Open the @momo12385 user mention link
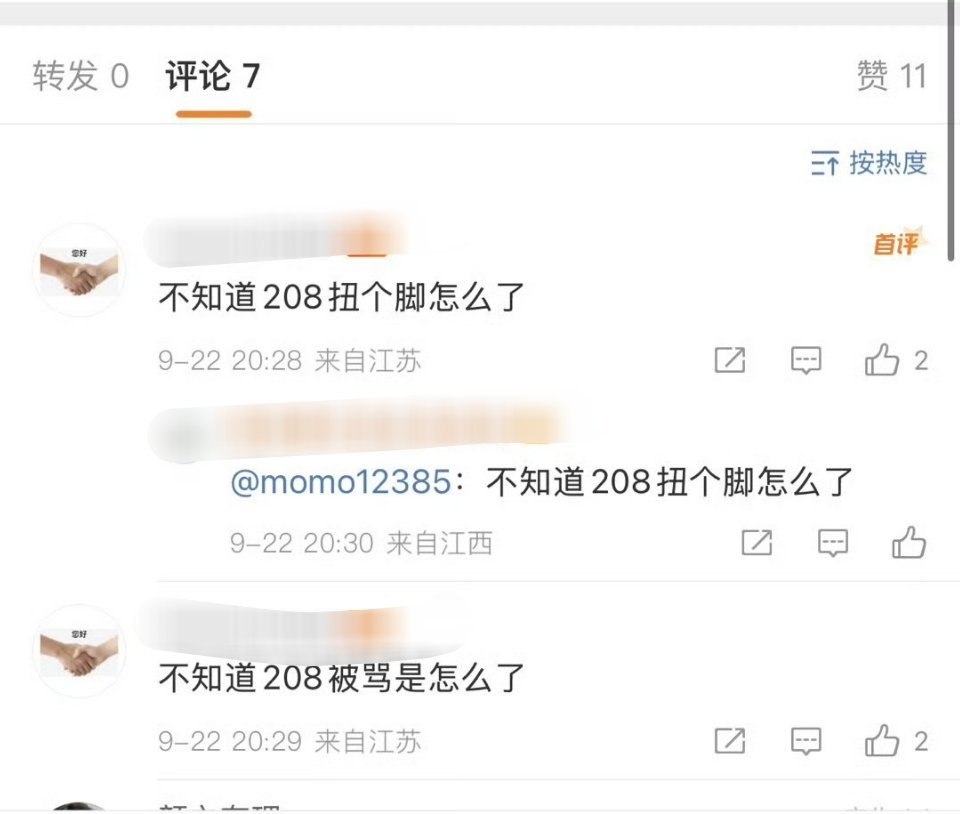 [x=341, y=482]
